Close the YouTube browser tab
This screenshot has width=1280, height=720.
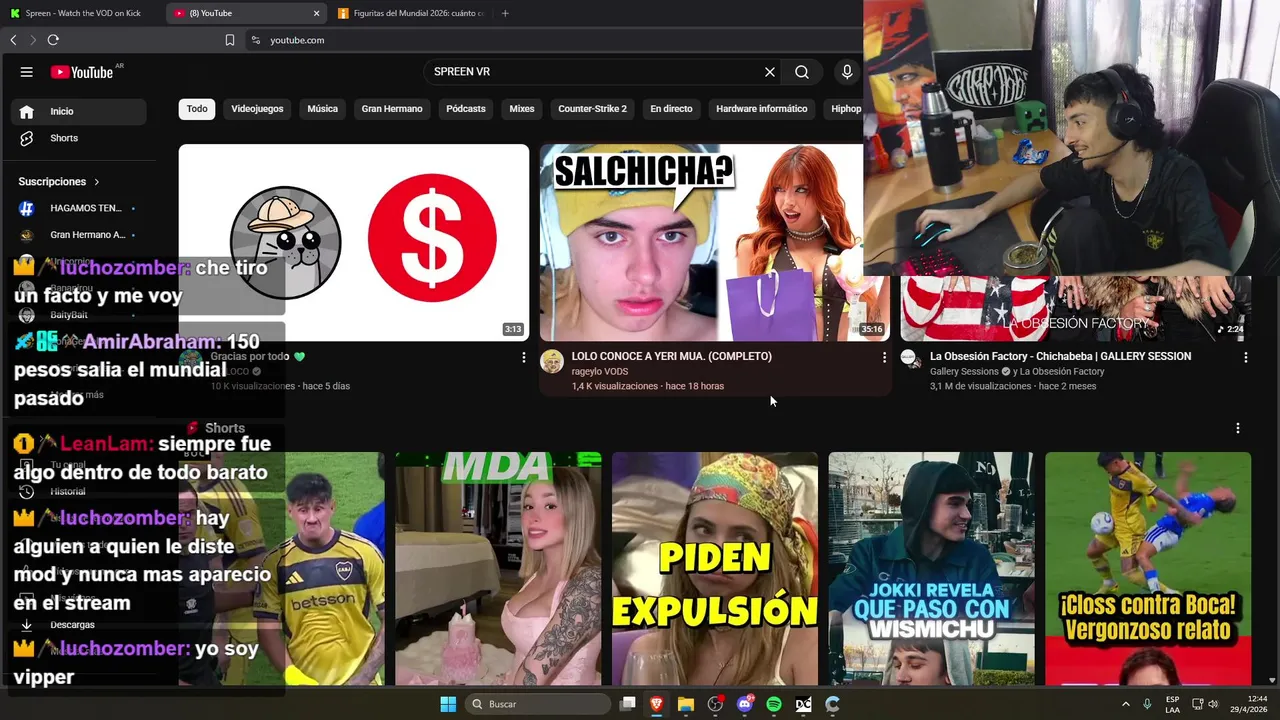317,13
